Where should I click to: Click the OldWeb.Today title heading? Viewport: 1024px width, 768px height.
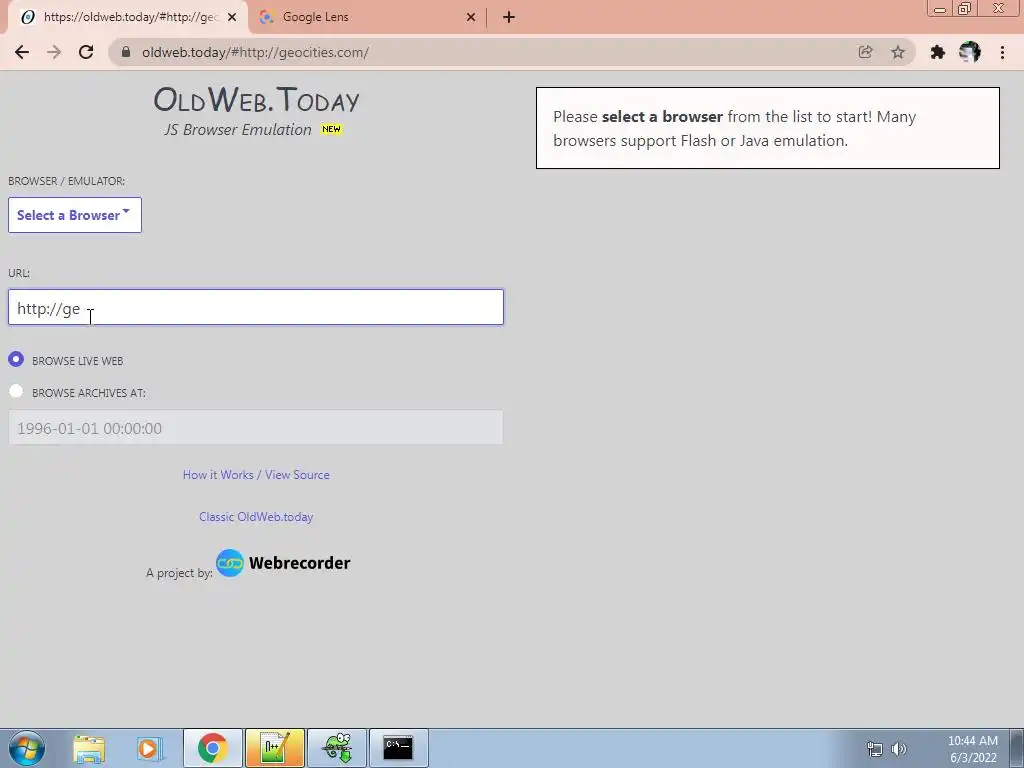(256, 99)
